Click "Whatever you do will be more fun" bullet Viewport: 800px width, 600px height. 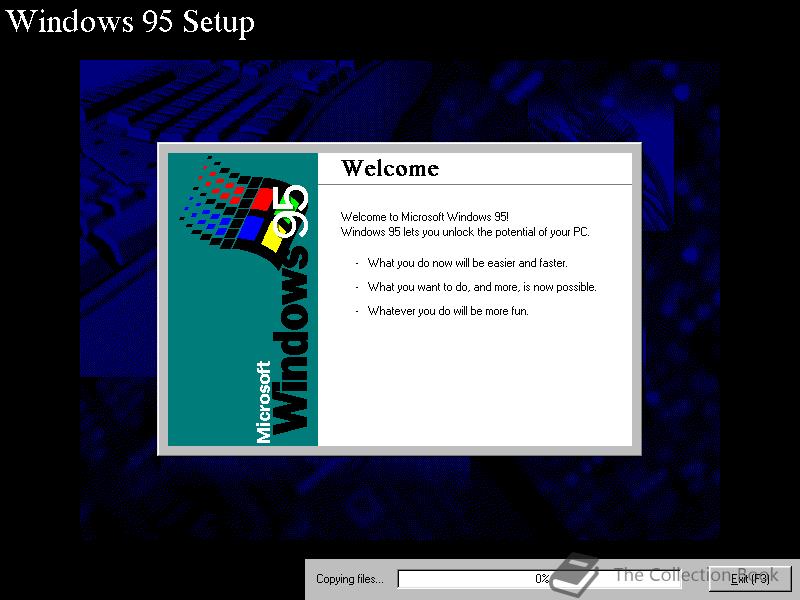tap(448, 311)
